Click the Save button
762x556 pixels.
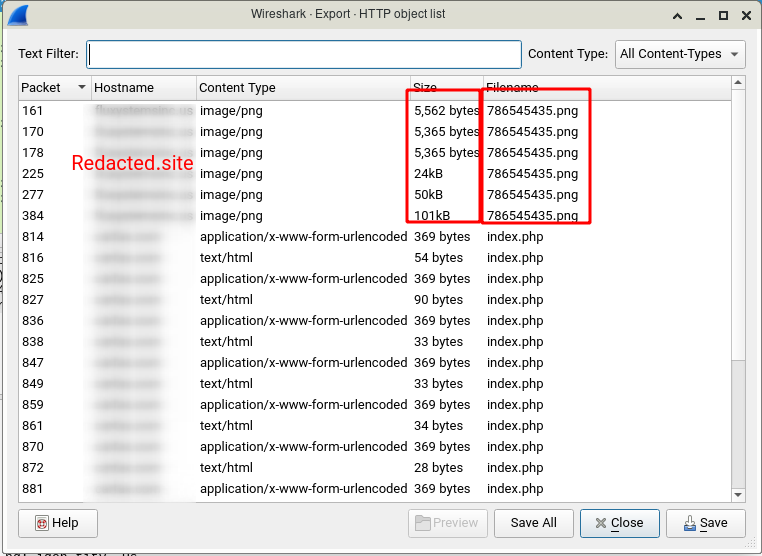[706, 523]
